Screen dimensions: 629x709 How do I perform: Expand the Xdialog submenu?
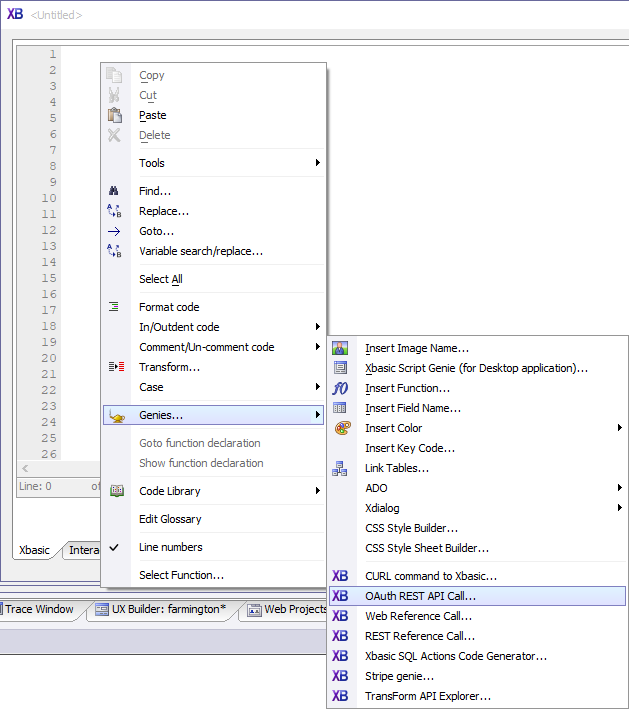620,508
